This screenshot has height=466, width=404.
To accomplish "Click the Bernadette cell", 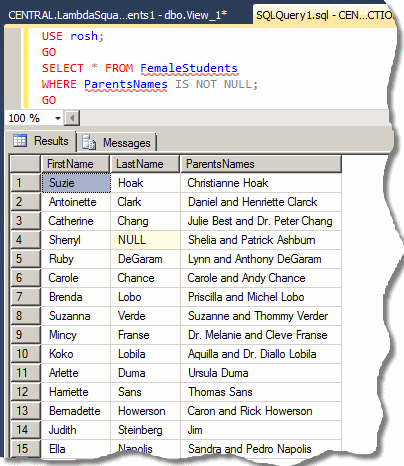I will point(76,411).
